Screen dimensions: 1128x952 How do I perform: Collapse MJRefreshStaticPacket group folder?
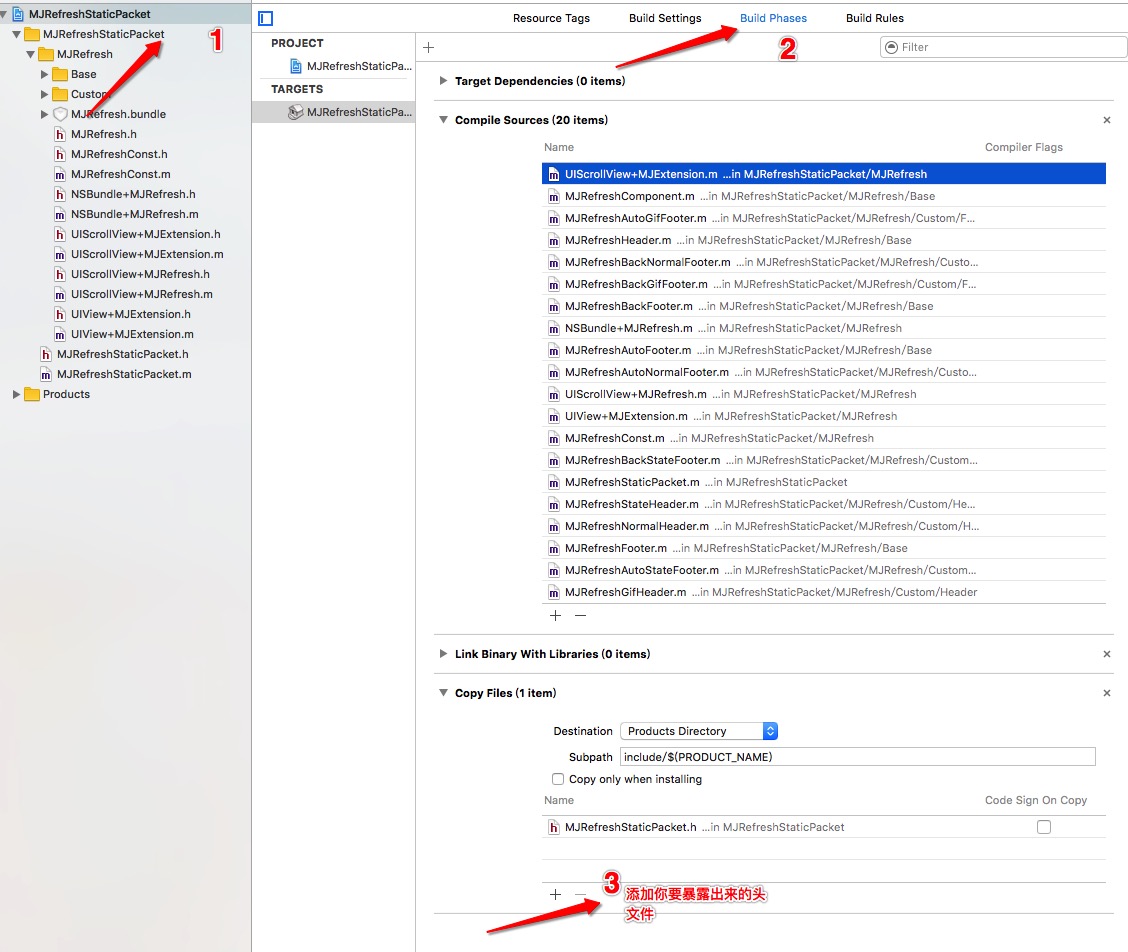(x=16, y=35)
